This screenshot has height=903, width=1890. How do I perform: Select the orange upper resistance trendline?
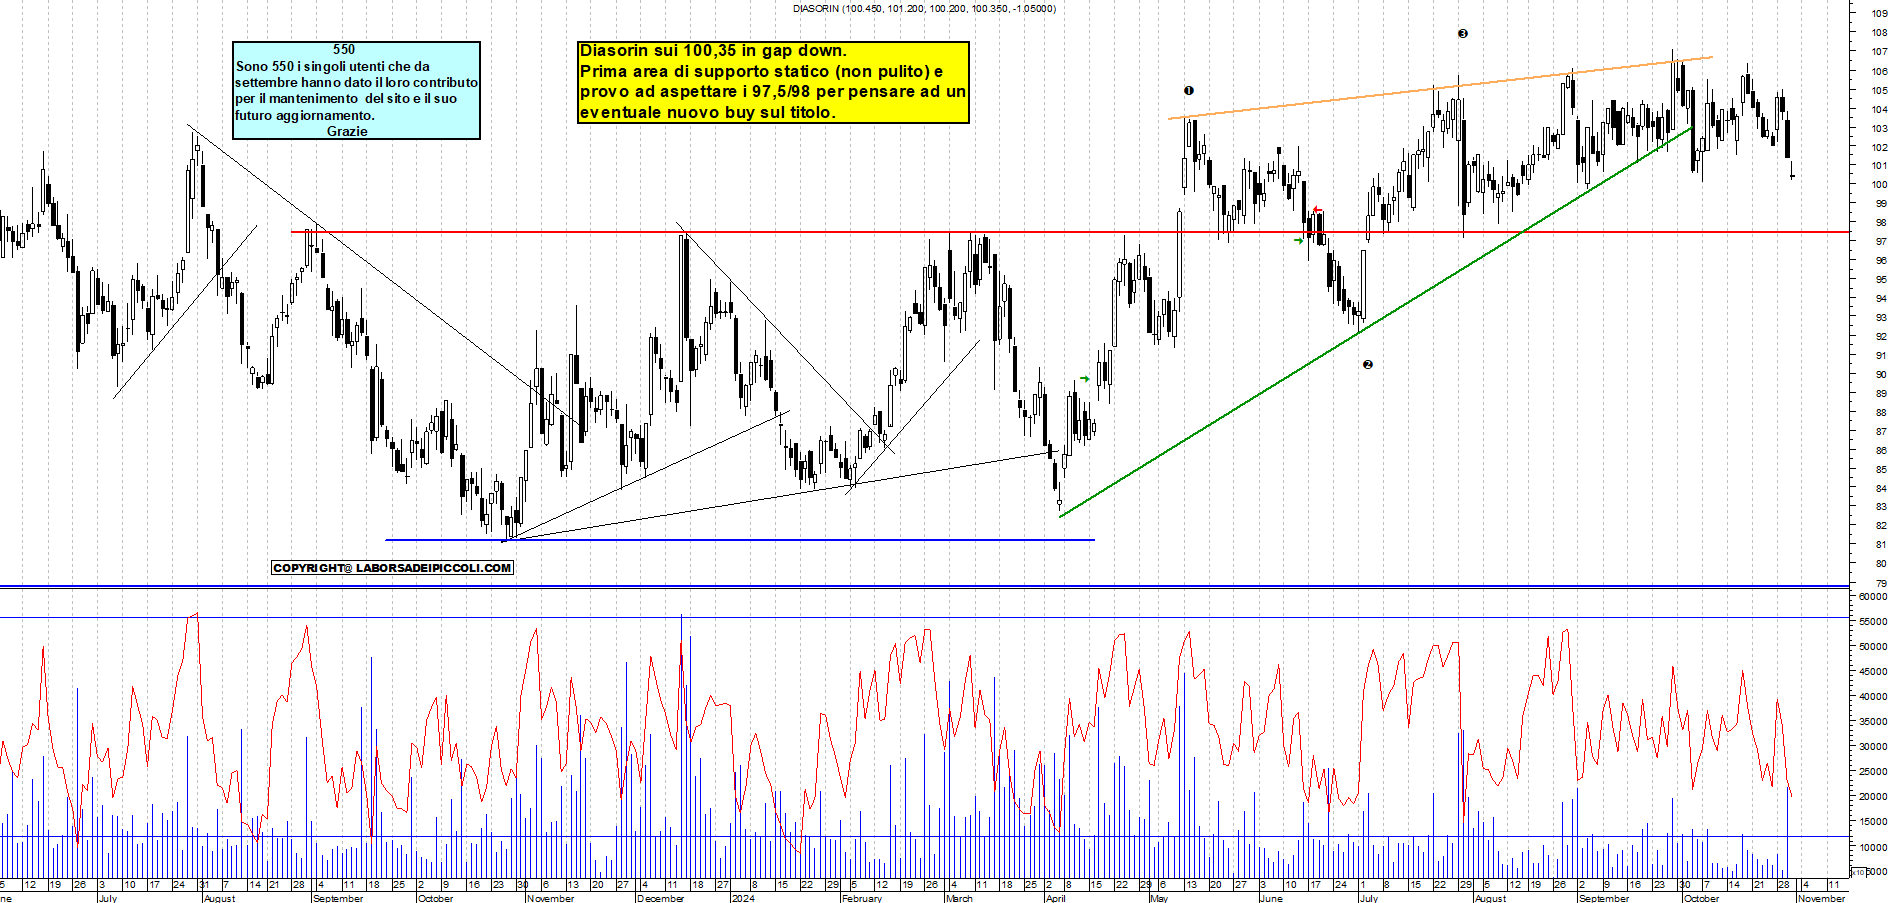point(1440,88)
